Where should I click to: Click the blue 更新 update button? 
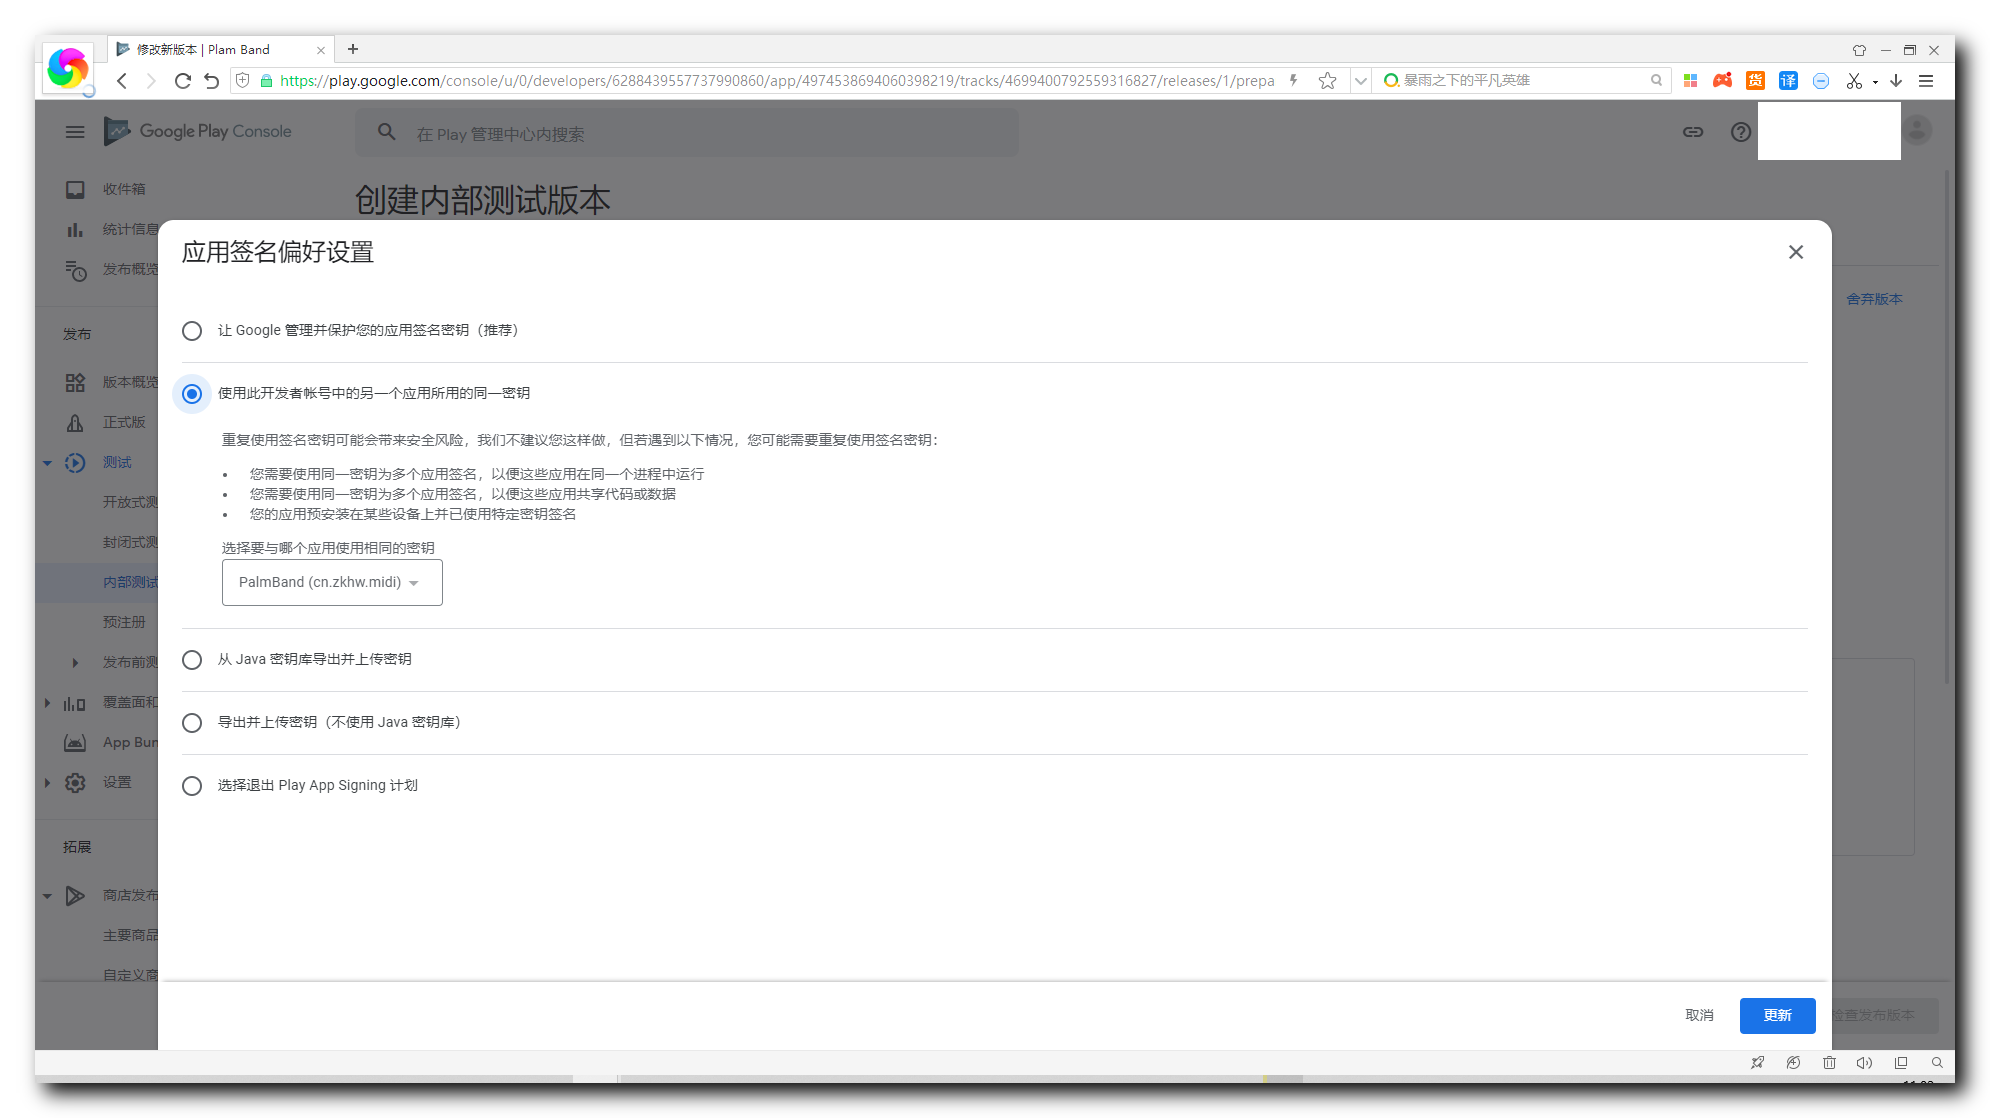coord(1777,1015)
